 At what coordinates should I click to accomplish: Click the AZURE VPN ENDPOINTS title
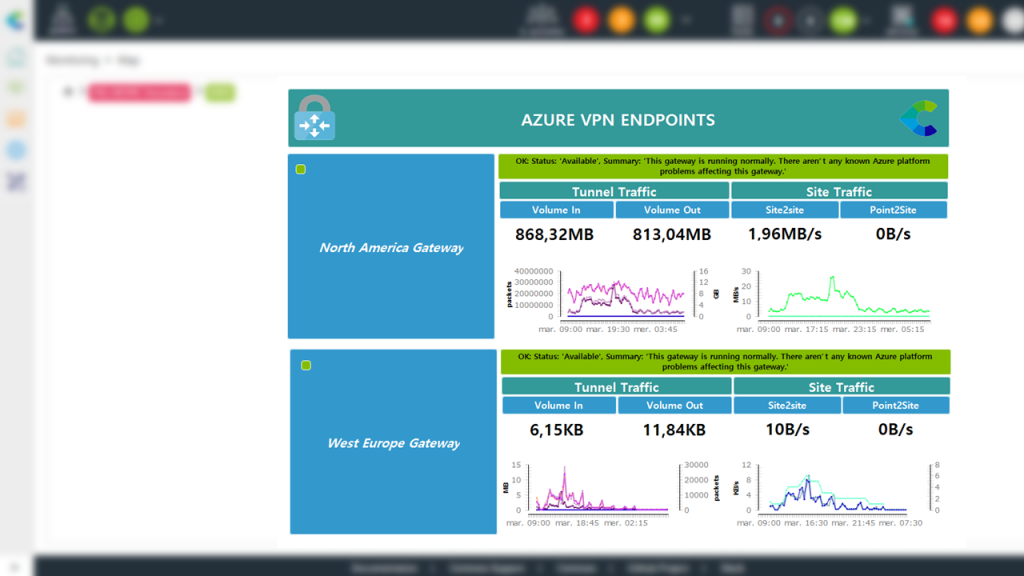pyautogui.click(x=618, y=120)
